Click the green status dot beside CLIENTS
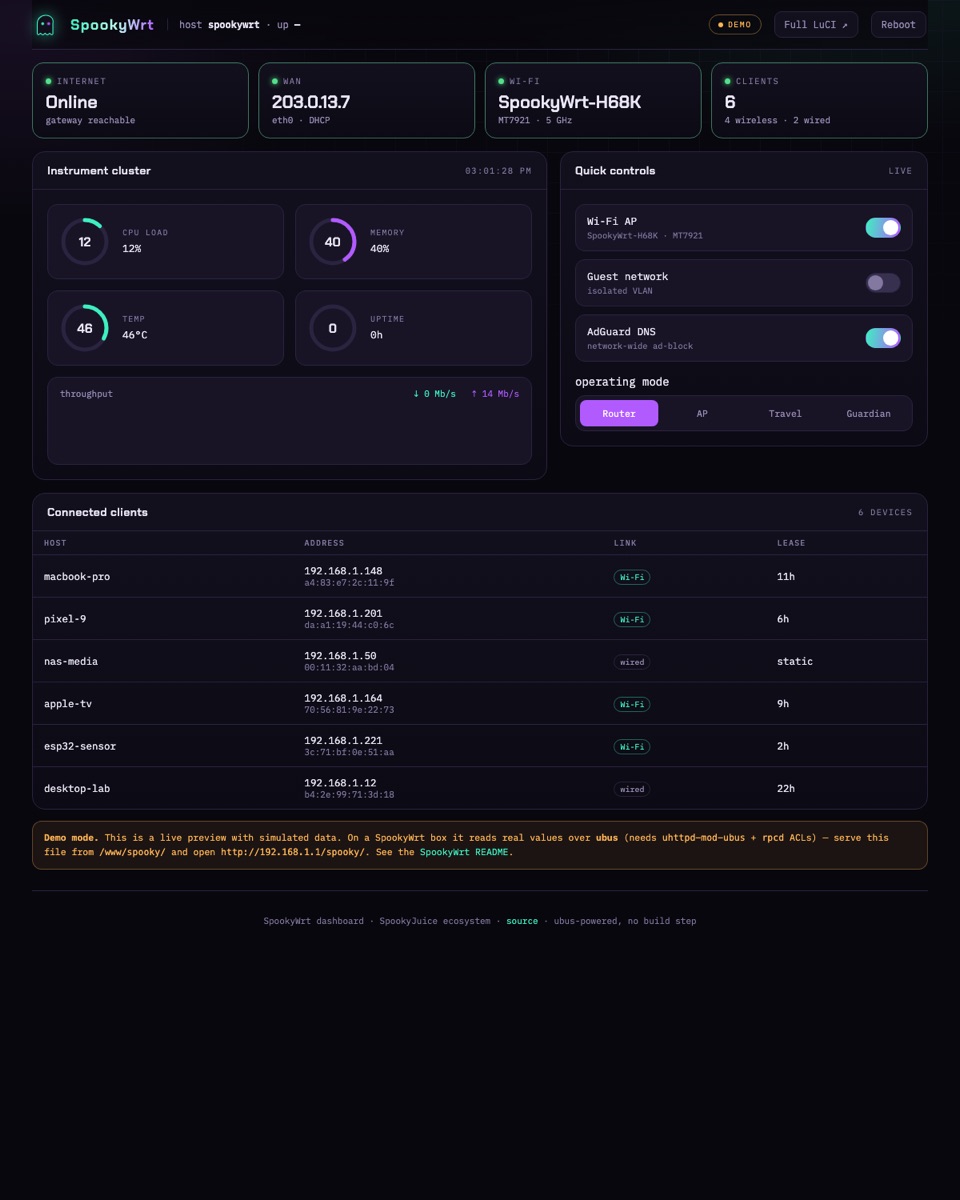The height and width of the screenshot is (1200, 960). (727, 81)
